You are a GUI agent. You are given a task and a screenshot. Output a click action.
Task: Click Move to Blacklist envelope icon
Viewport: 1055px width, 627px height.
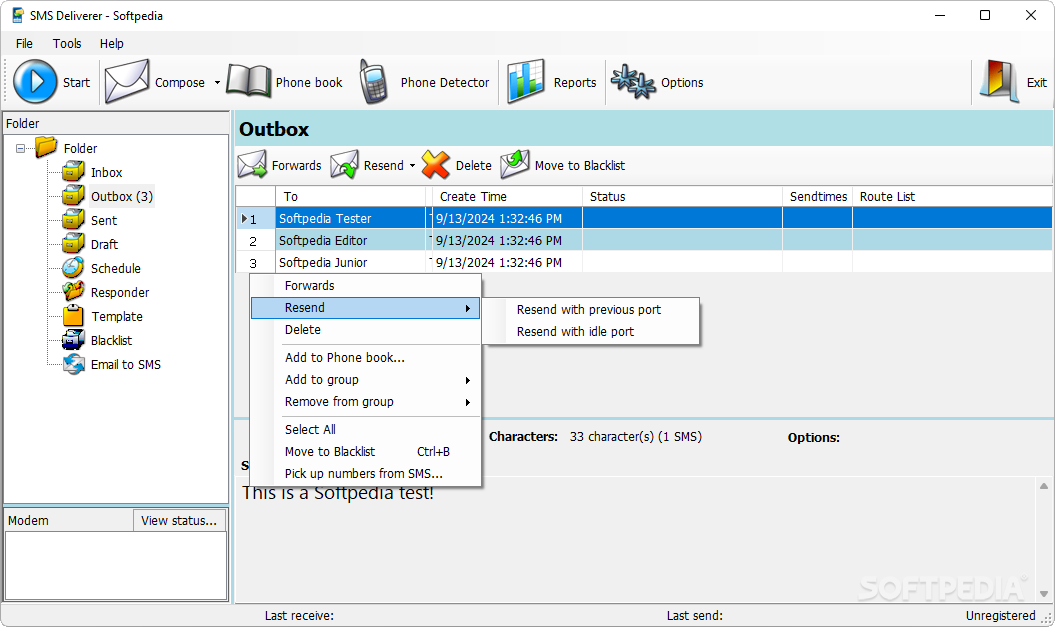click(515, 165)
